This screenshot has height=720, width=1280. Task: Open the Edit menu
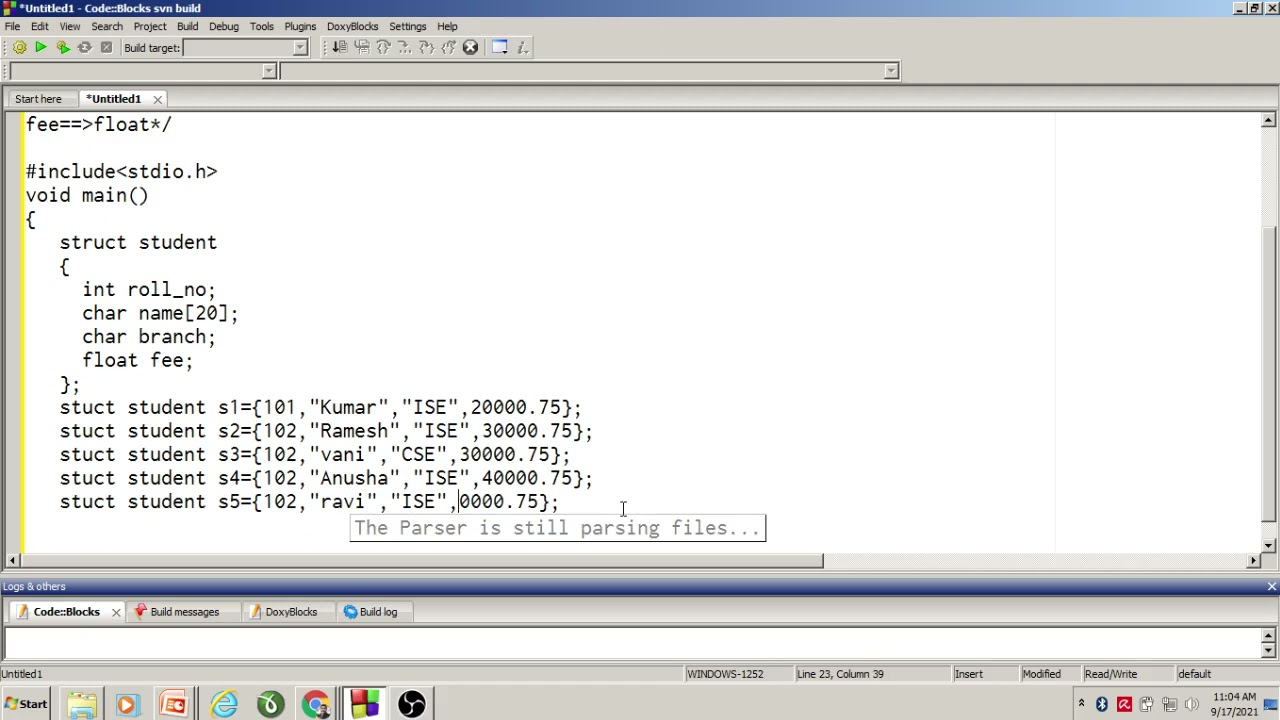(x=39, y=26)
